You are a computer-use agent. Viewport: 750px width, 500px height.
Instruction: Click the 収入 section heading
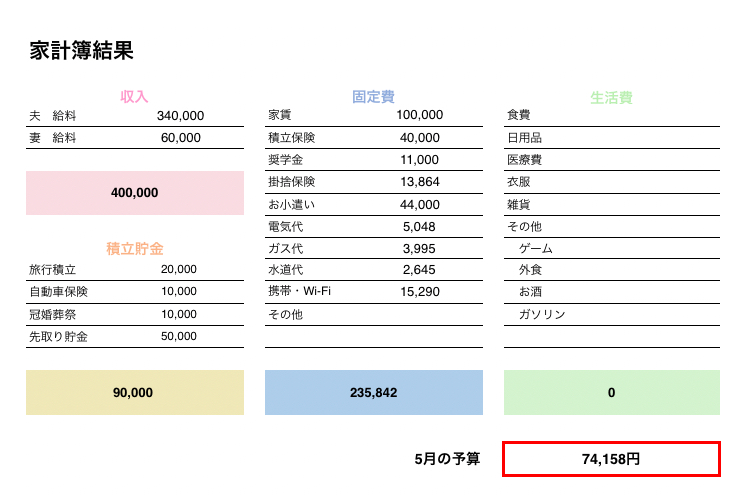click(134, 97)
